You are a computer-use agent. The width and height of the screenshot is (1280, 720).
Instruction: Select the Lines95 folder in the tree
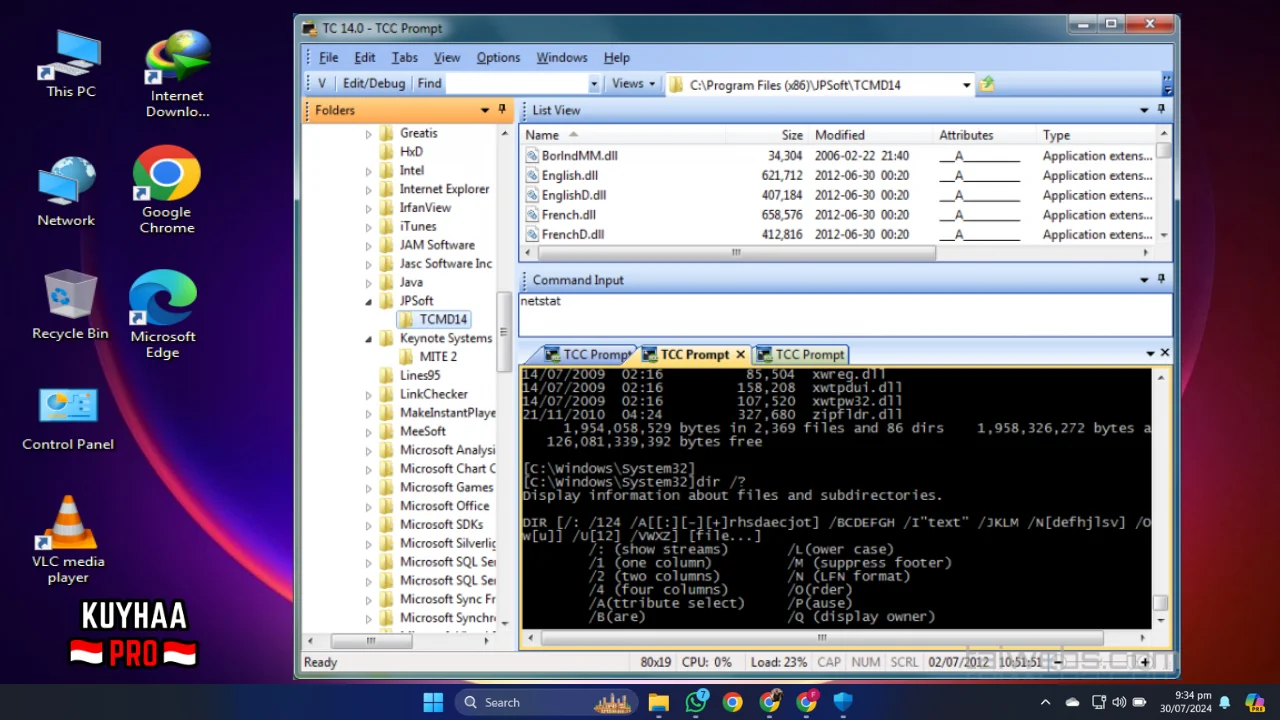pyautogui.click(x=419, y=376)
